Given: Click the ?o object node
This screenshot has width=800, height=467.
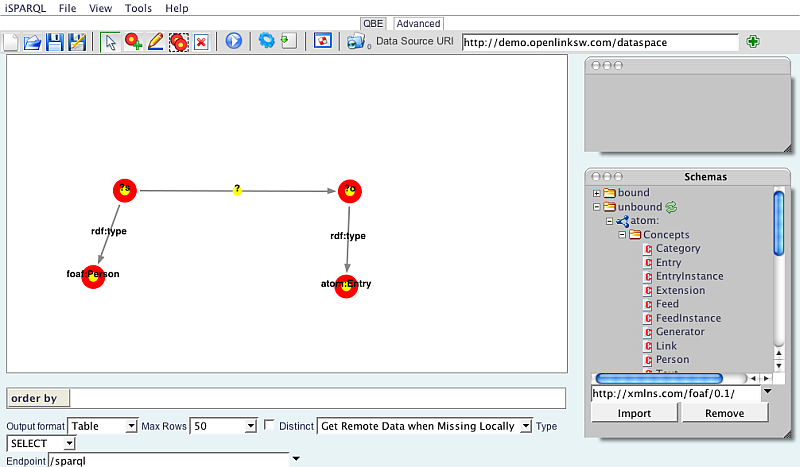Looking at the screenshot, I should pos(349,191).
